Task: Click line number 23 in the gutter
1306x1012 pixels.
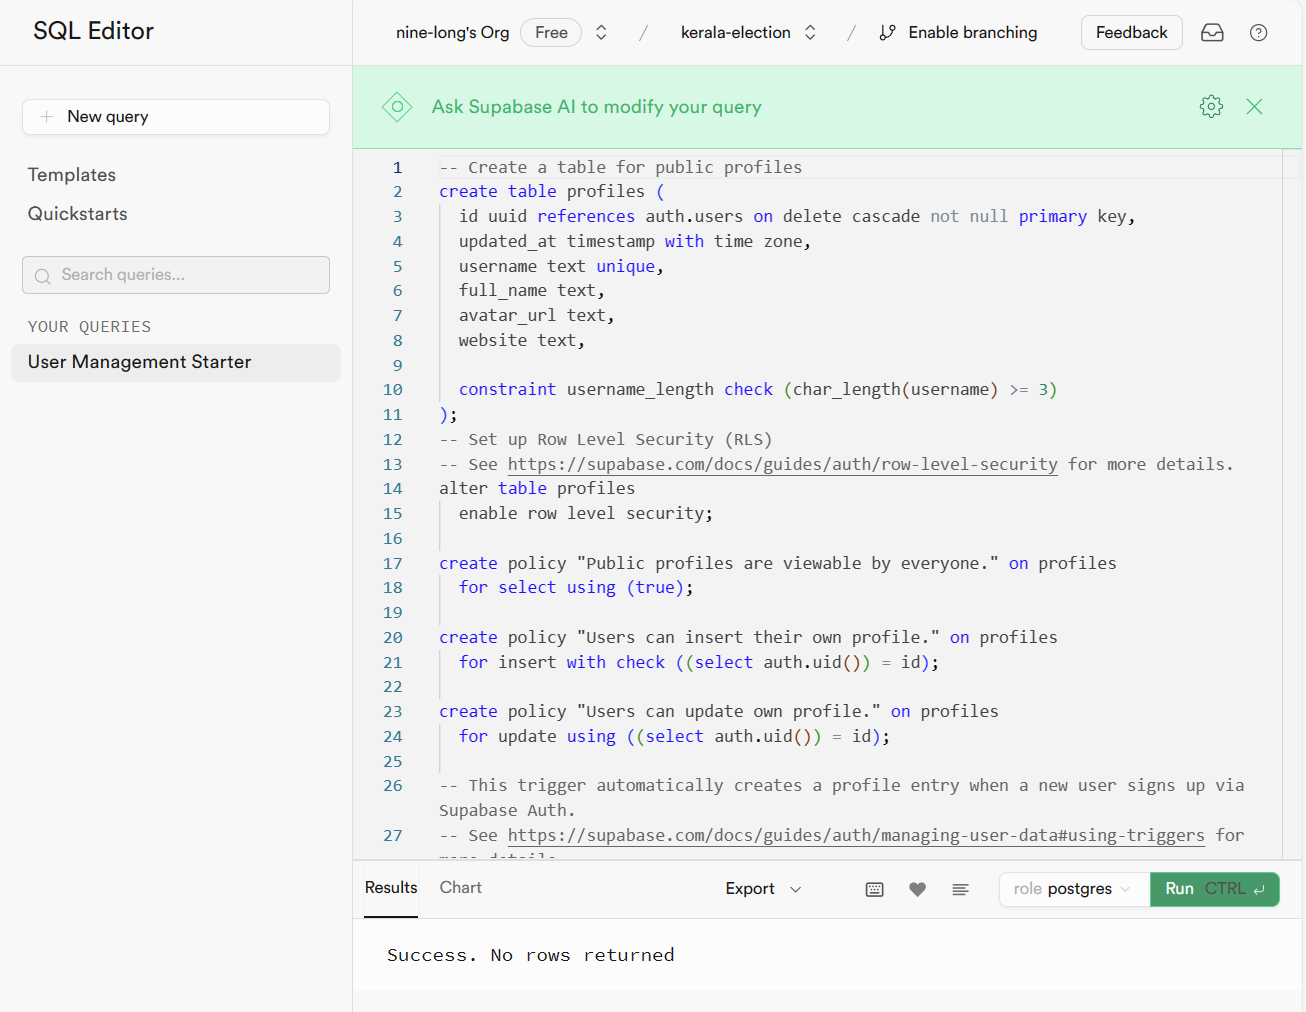Action: coord(393,712)
